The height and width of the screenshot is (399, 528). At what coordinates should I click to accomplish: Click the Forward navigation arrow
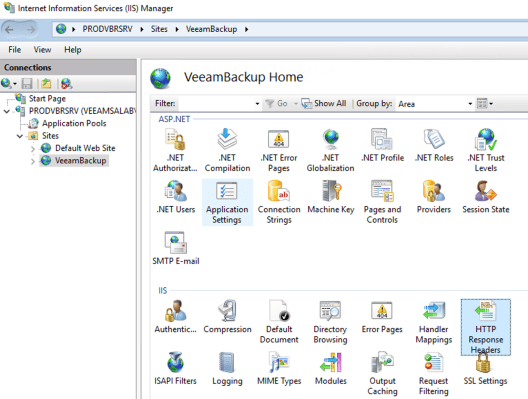[30, 30]
